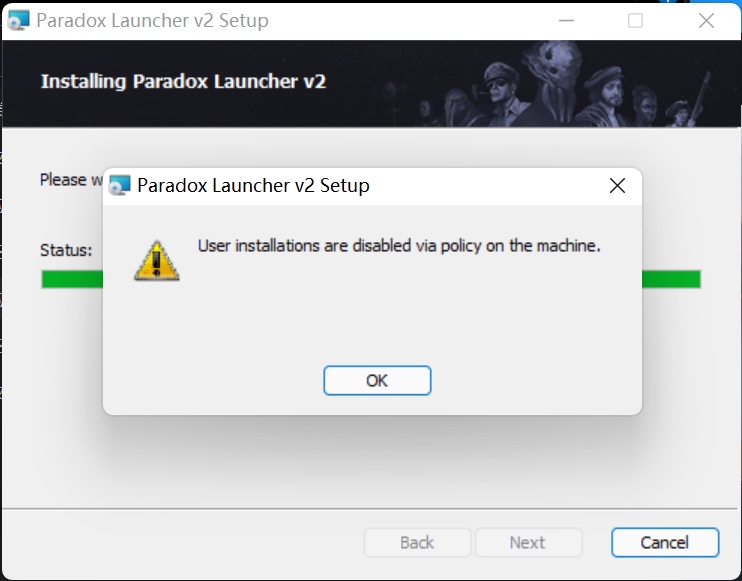742x581 pixels.
Task: Click the installer icon in dialog title bar
Action: (x=119, y=185)
